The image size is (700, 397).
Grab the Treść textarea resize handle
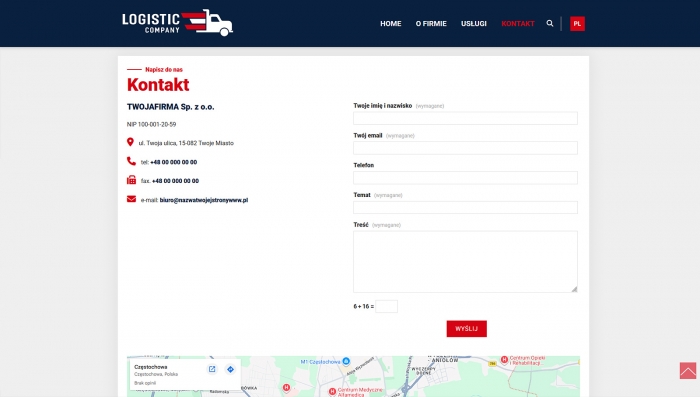tap(574, 289)
